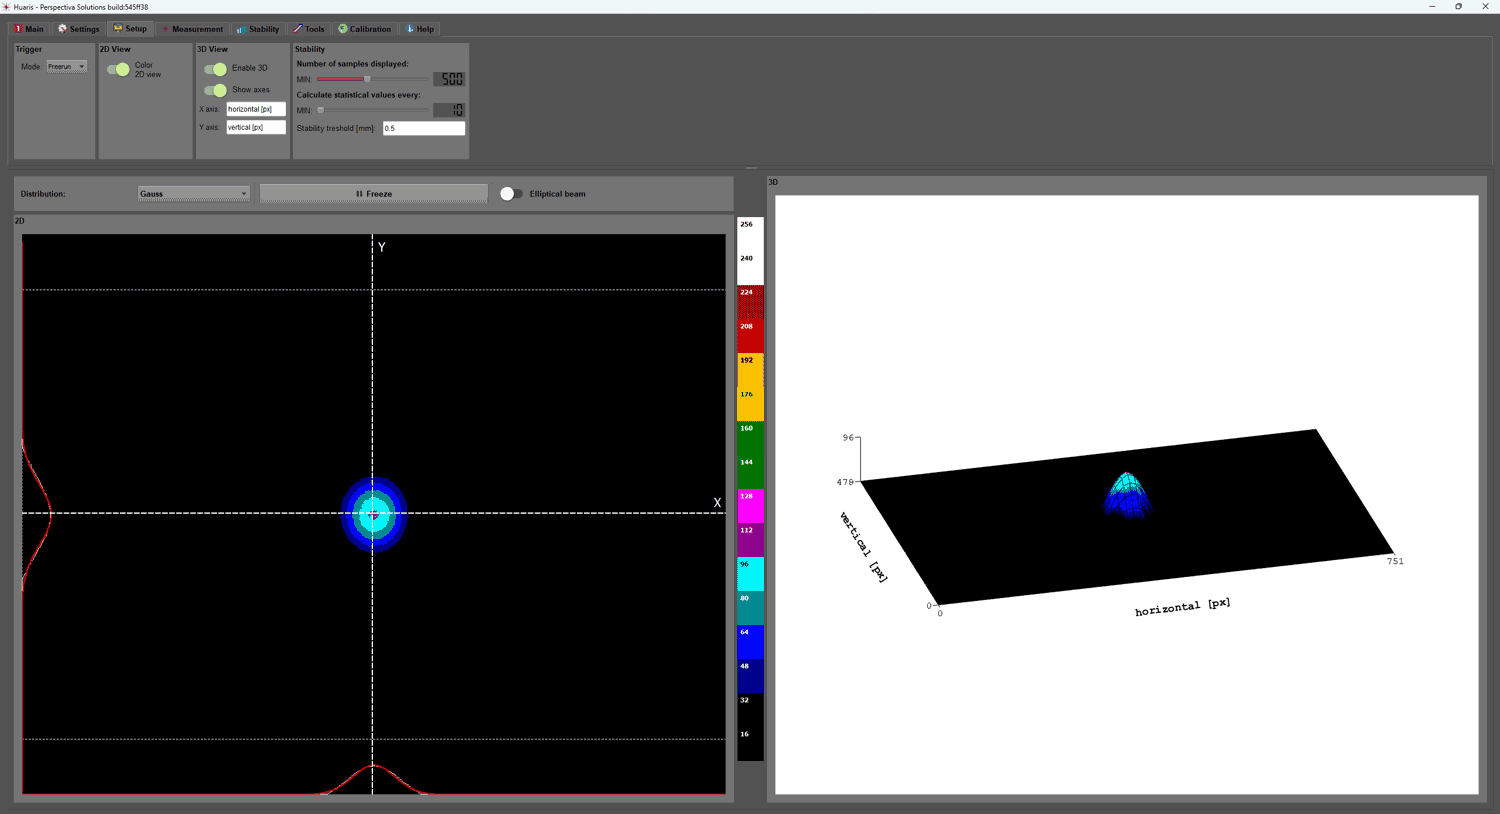Screen dimensions: 1500x814
Task: Disable the Enable 3D switch
Action: click(215, 69)
